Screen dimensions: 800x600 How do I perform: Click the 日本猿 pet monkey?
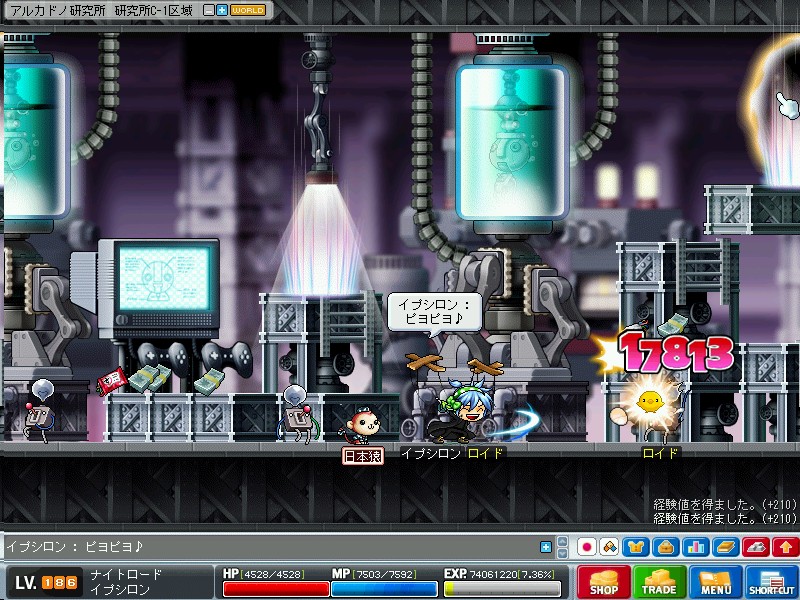pyautogui.click(x=361, y=426)
